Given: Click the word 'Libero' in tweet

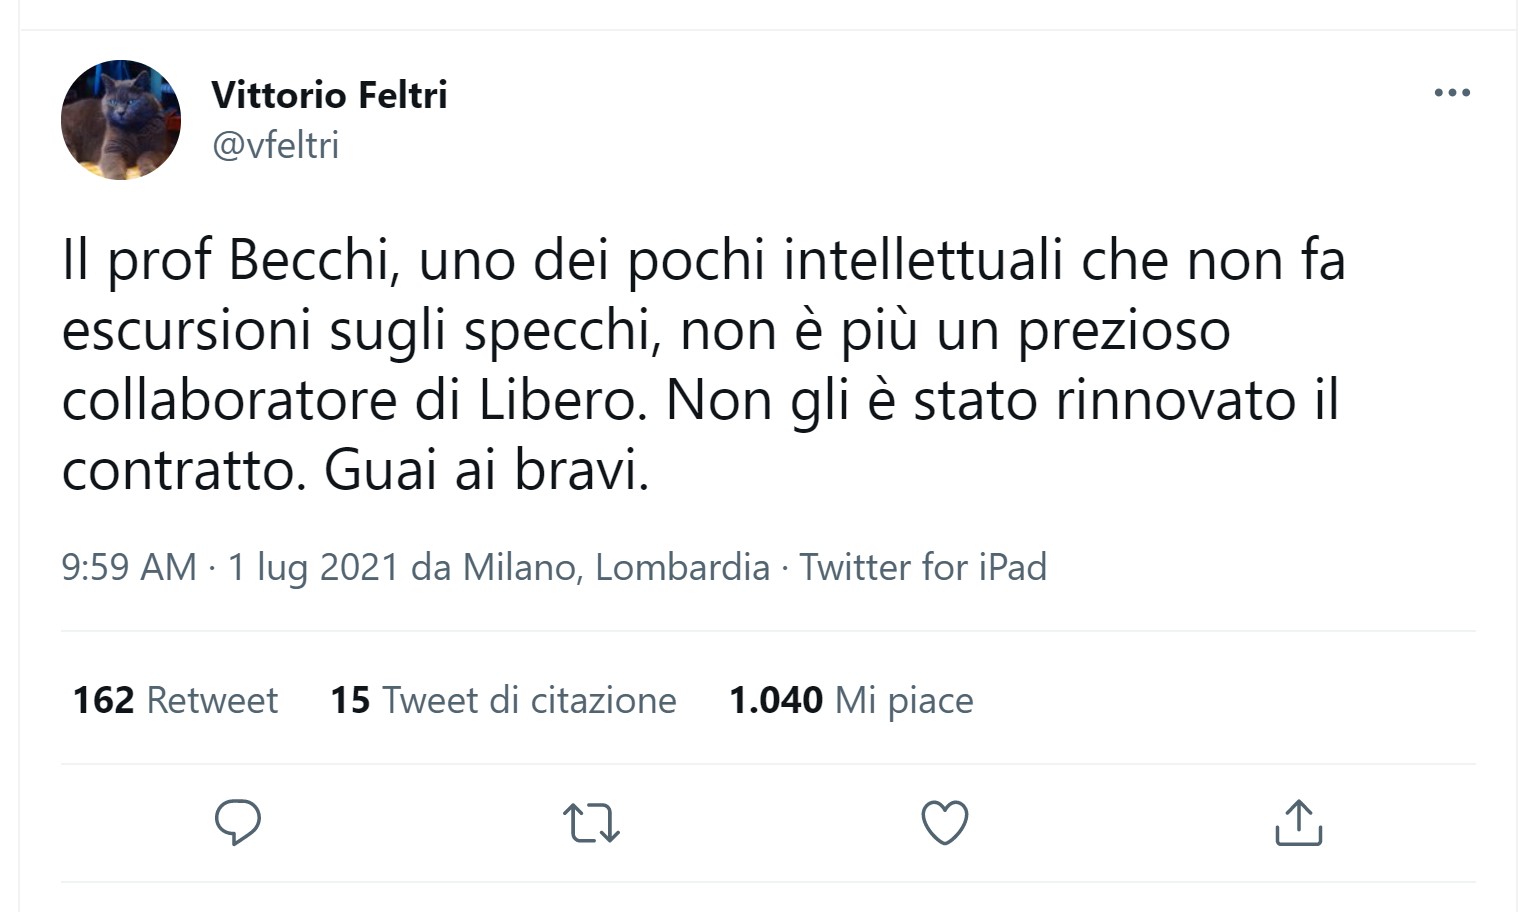Looking at the screenshot, I should pyautogui.click(x=555, y=401).
